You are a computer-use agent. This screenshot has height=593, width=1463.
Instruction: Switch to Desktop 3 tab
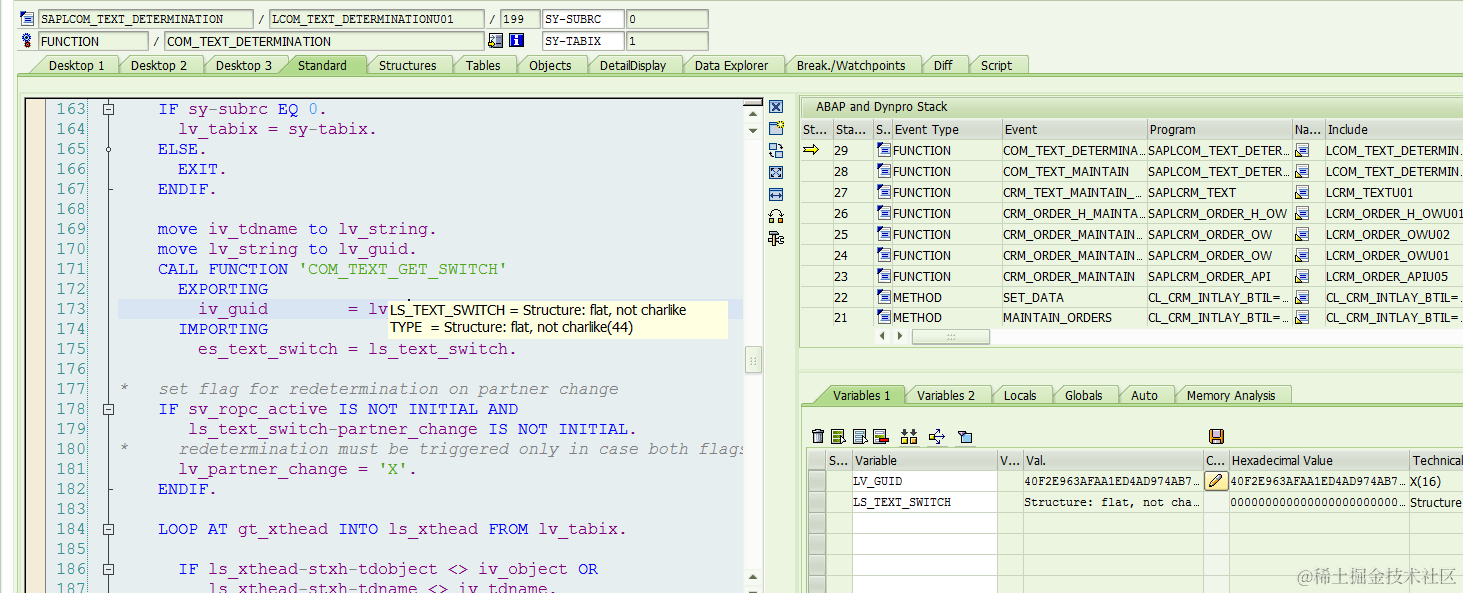pyautogui.click(x=244, y=65)
